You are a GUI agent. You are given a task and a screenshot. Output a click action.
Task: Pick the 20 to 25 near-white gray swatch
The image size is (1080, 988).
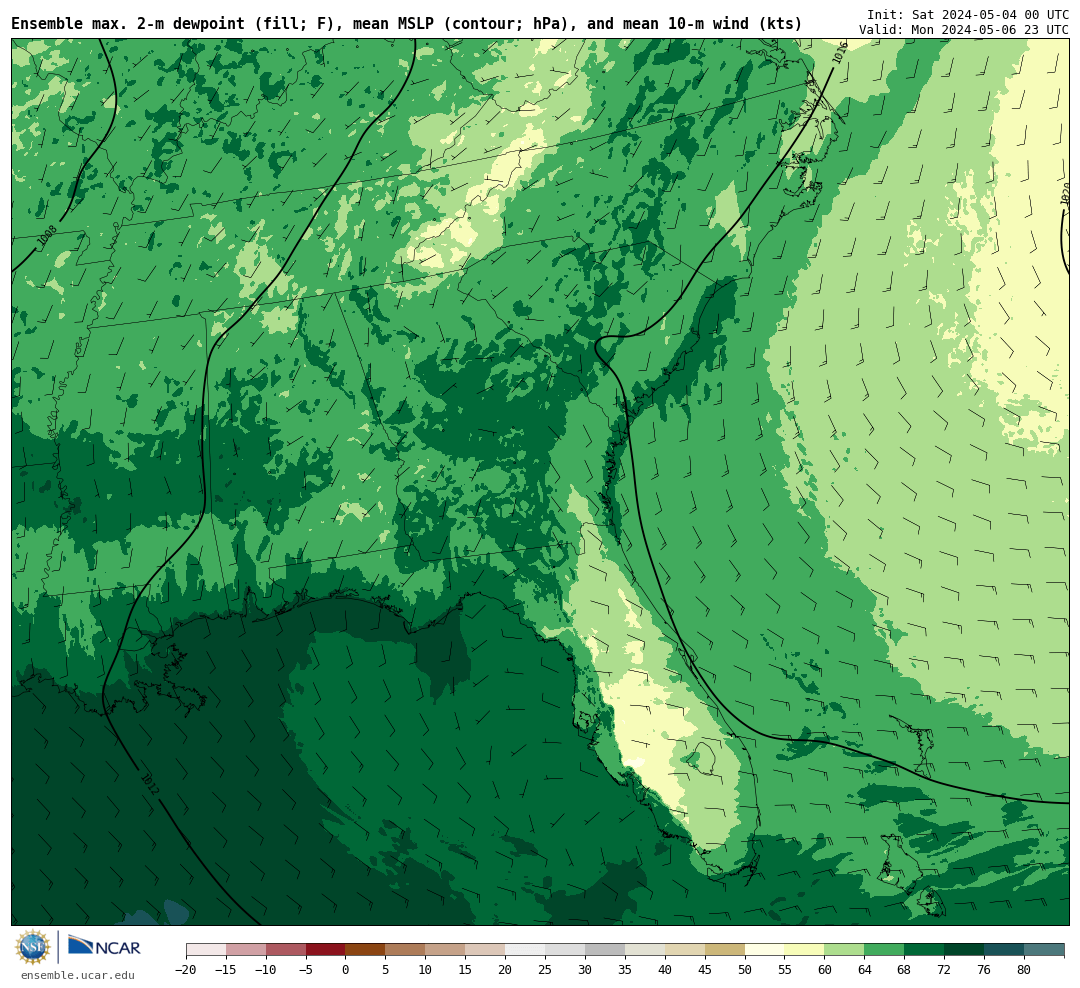pos(525,950)
